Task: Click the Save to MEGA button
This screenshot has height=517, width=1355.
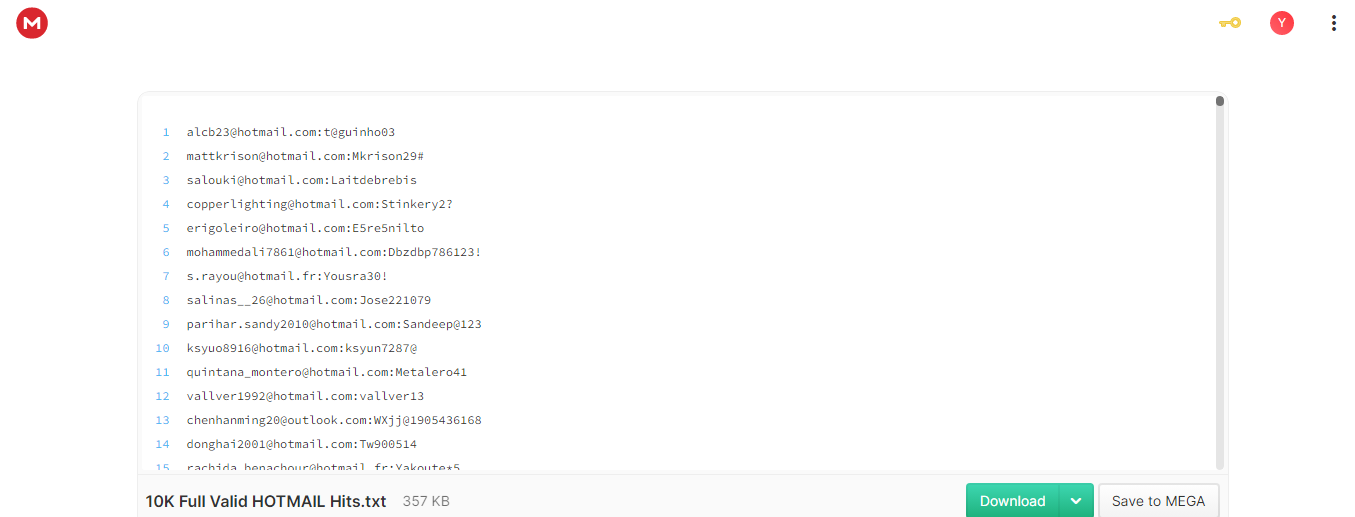Action: (1158, 501)
